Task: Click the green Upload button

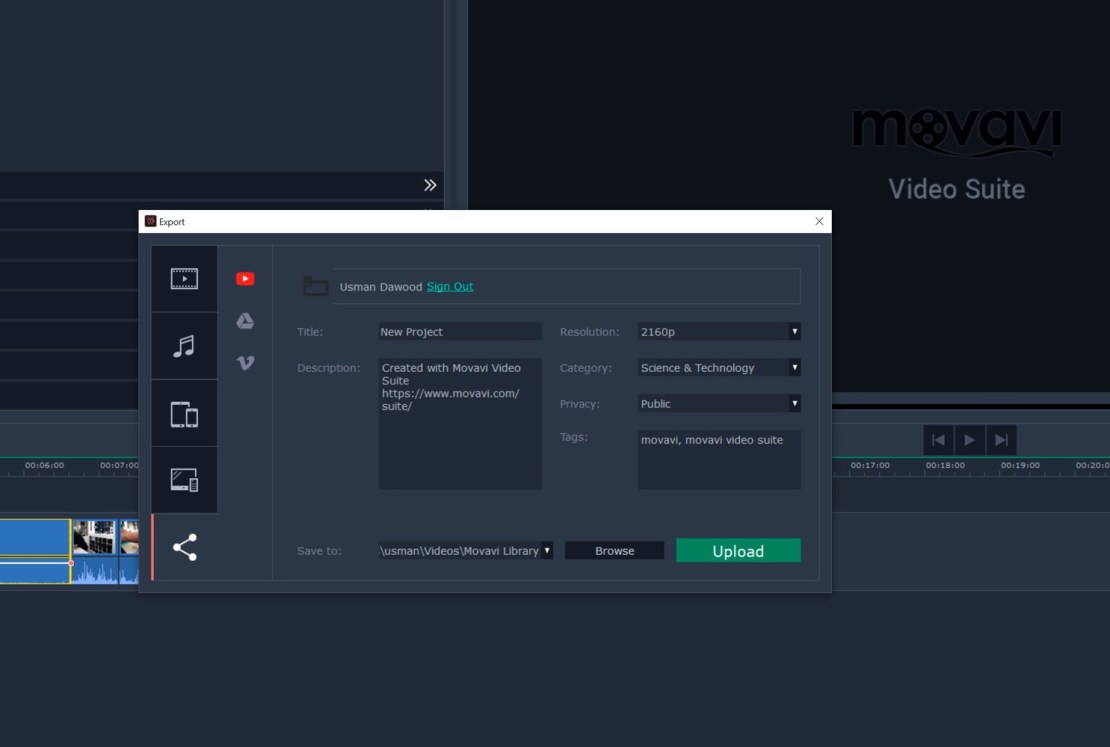Action: 738,550
